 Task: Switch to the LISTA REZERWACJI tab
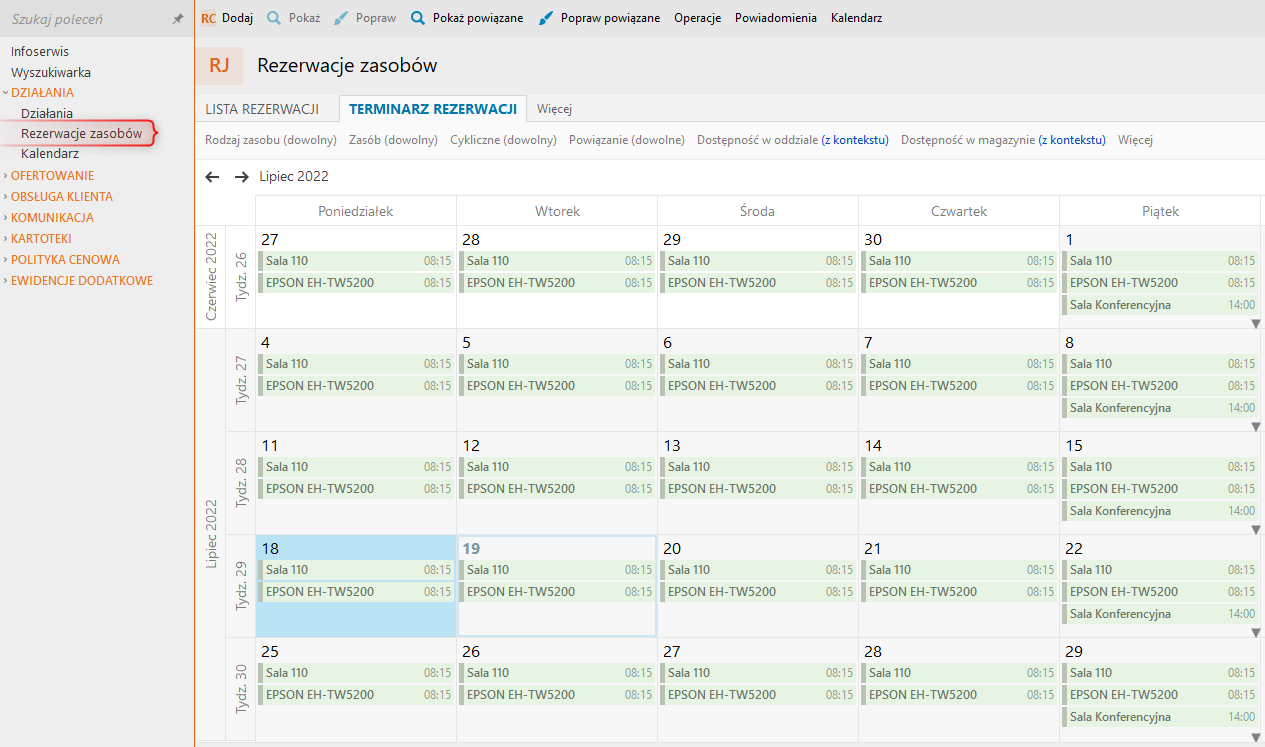pyautogui.click(x=262, y=109)
